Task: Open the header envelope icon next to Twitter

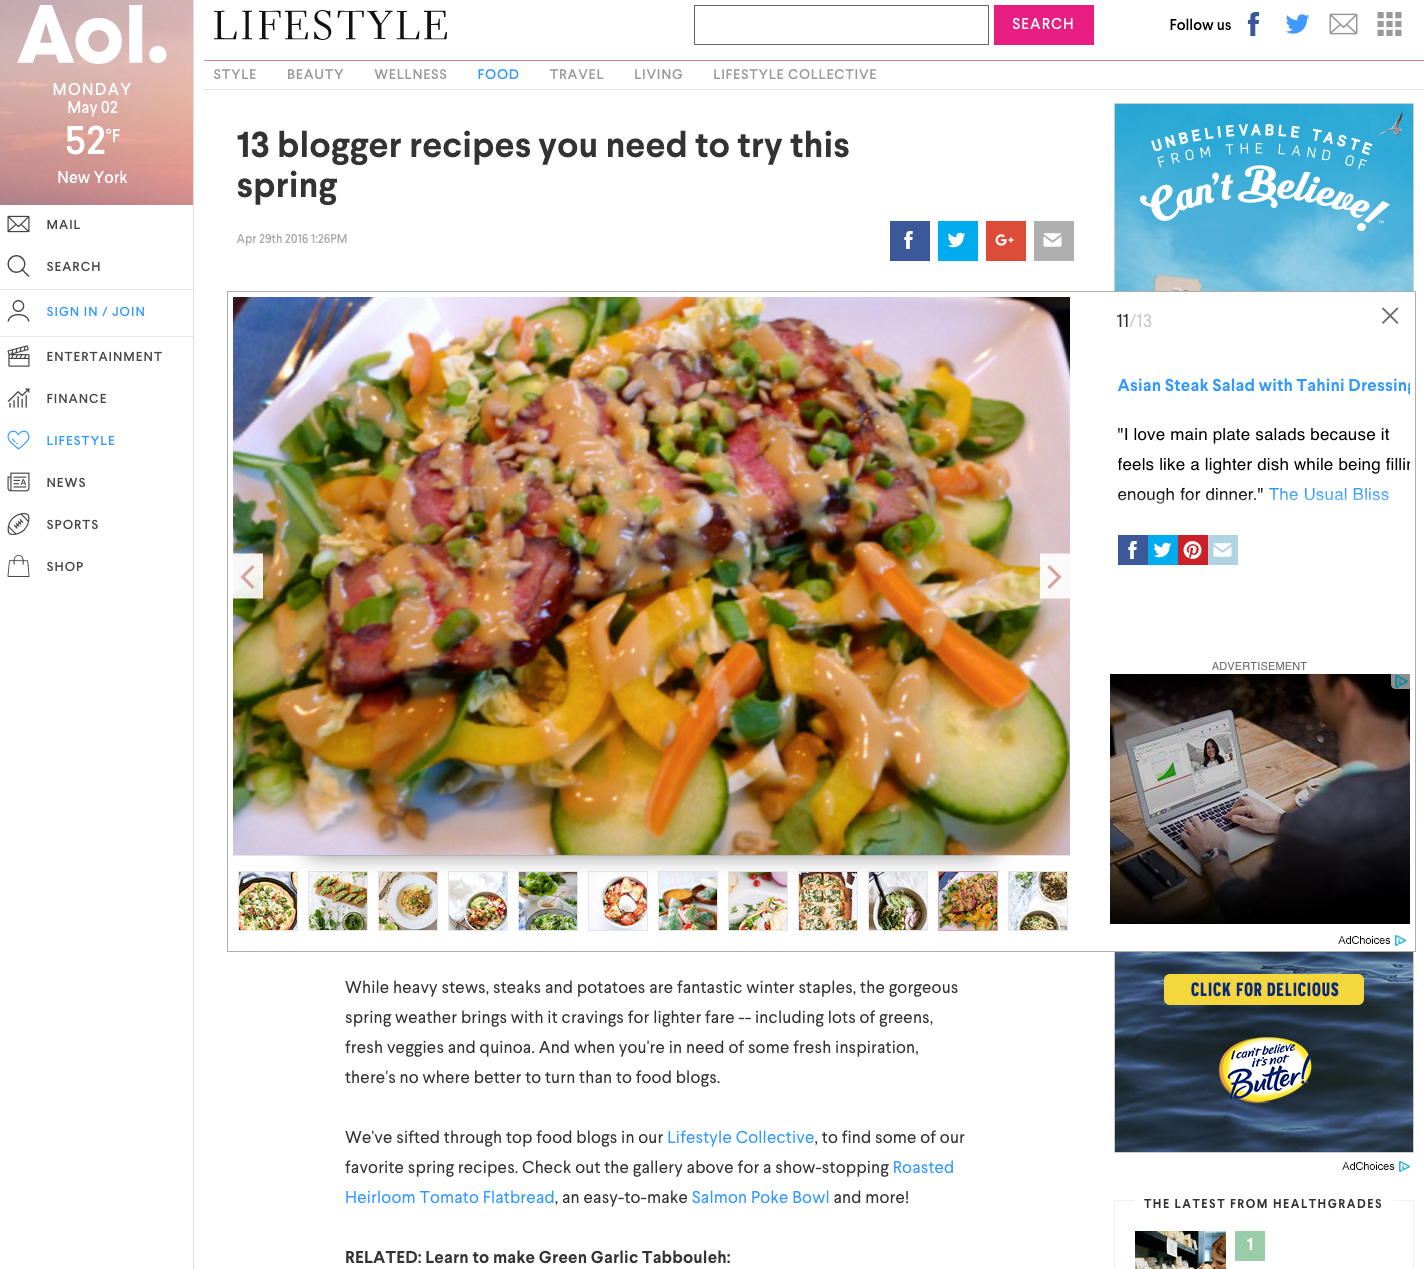Action: click(x=1343, y=24)
